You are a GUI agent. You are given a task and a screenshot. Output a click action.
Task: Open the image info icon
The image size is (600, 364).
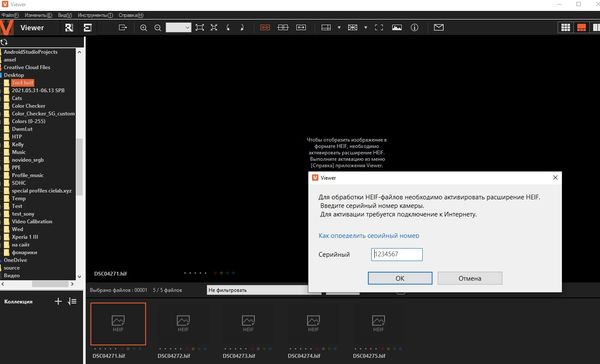(414, 28)
